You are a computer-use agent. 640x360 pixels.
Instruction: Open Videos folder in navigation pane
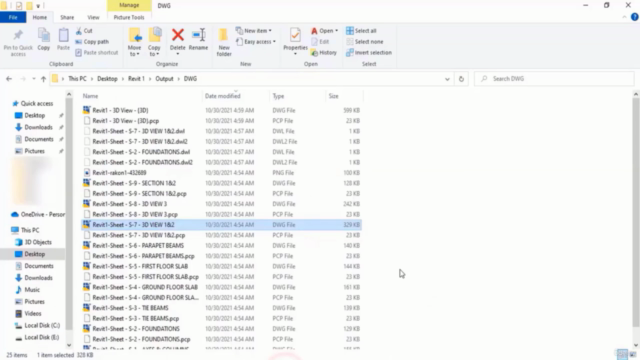28,313
